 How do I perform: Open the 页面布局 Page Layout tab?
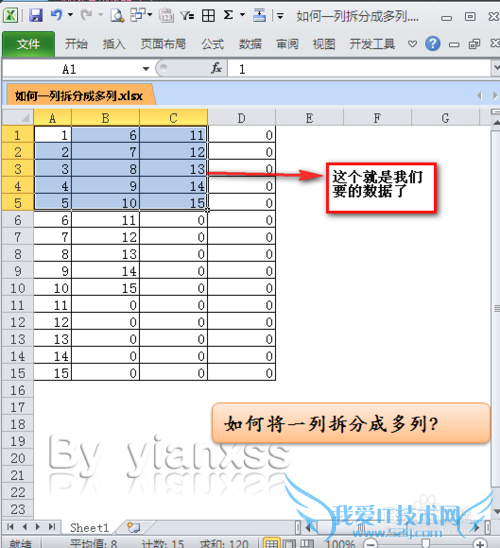163,44
